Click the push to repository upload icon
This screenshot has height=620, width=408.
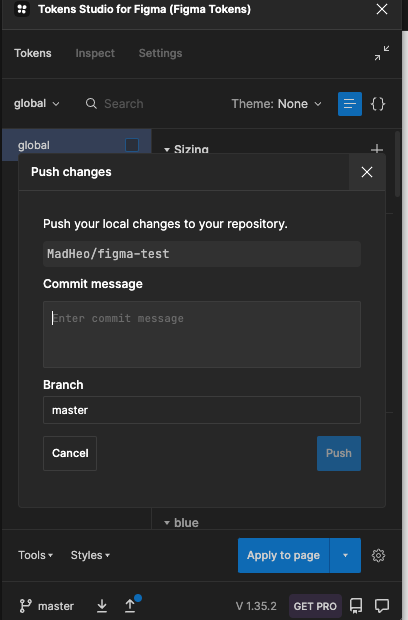(x=130, y=605)
